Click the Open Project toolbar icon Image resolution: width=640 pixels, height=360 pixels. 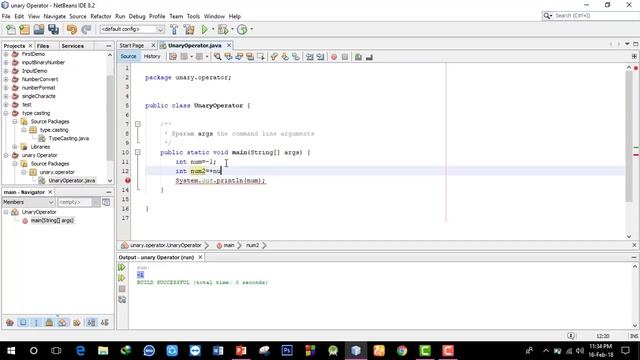point(39,29)
